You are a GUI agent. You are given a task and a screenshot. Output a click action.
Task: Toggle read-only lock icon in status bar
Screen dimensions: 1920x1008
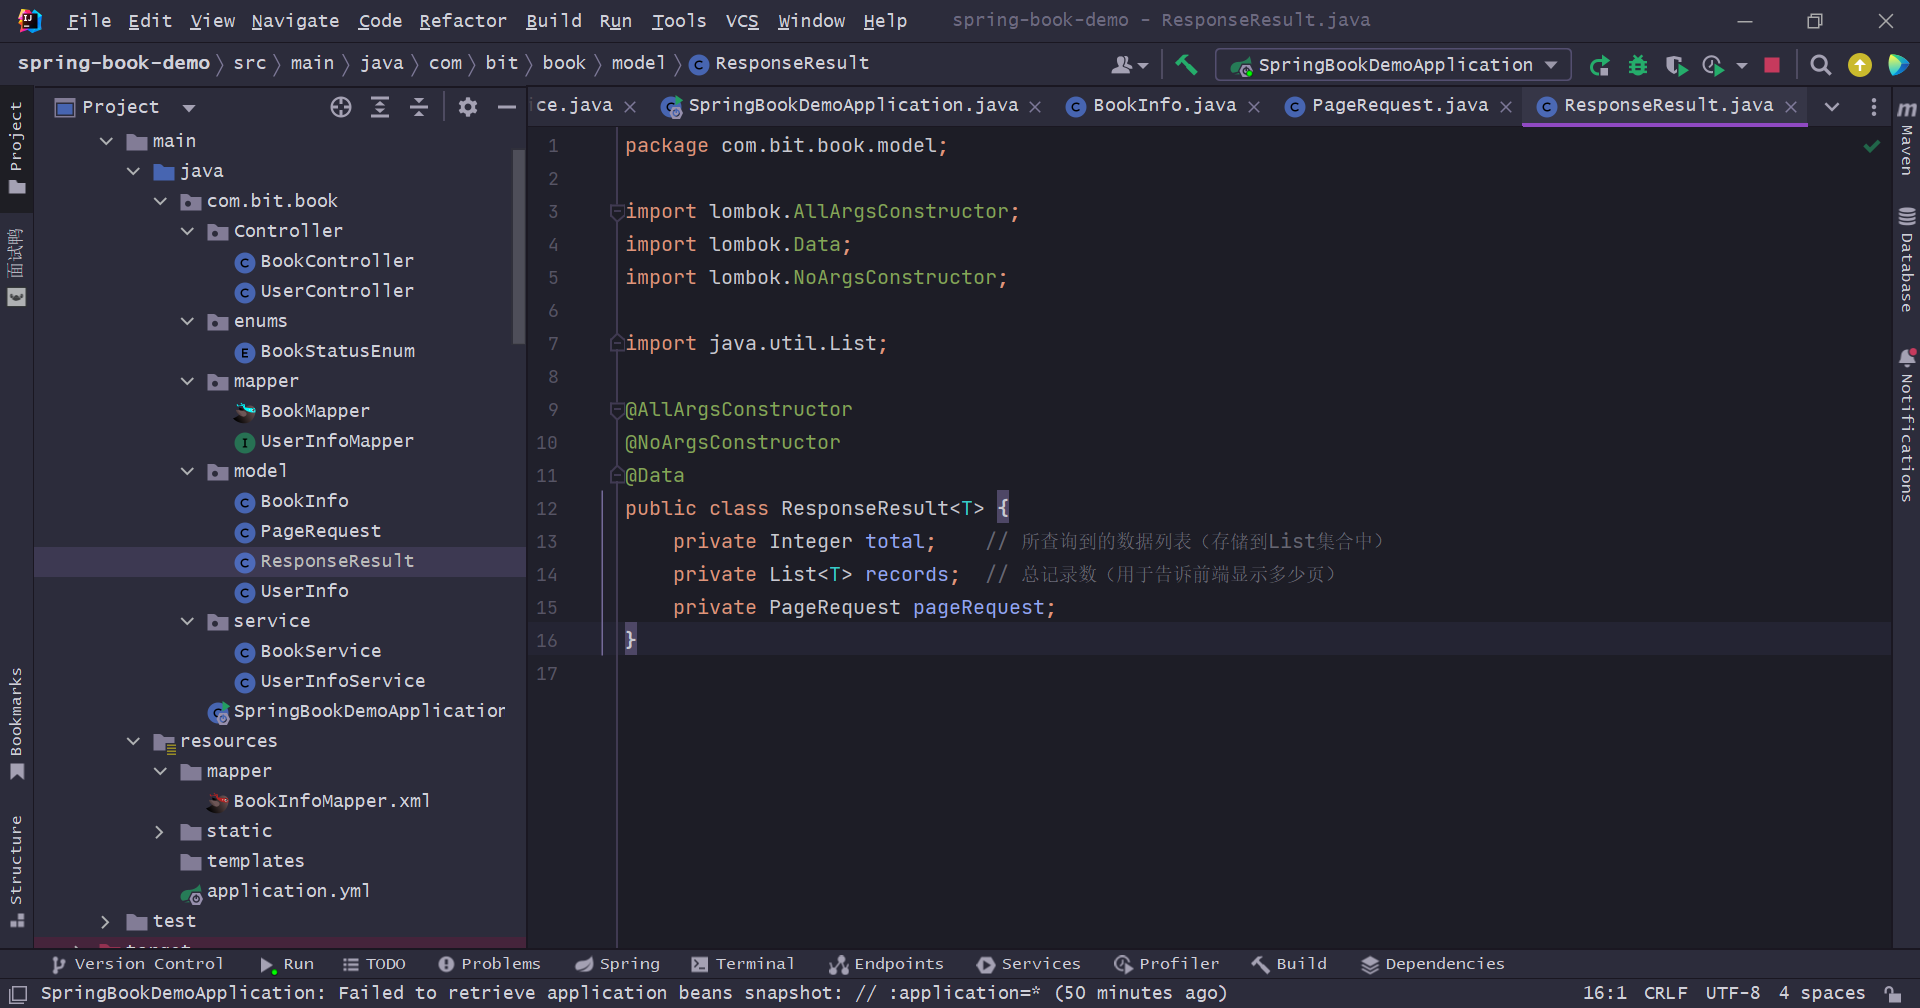1894,994
